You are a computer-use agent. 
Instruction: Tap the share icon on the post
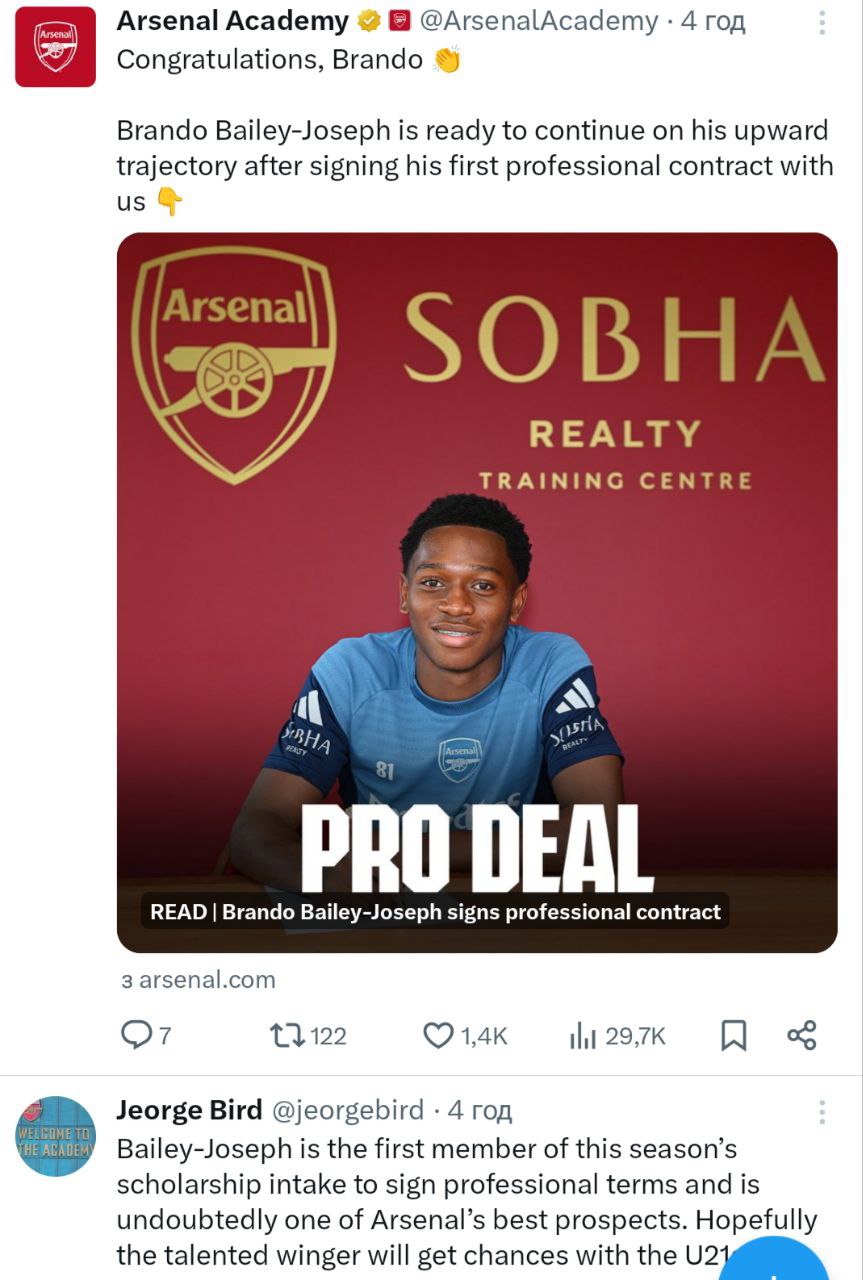point(802,1035)
